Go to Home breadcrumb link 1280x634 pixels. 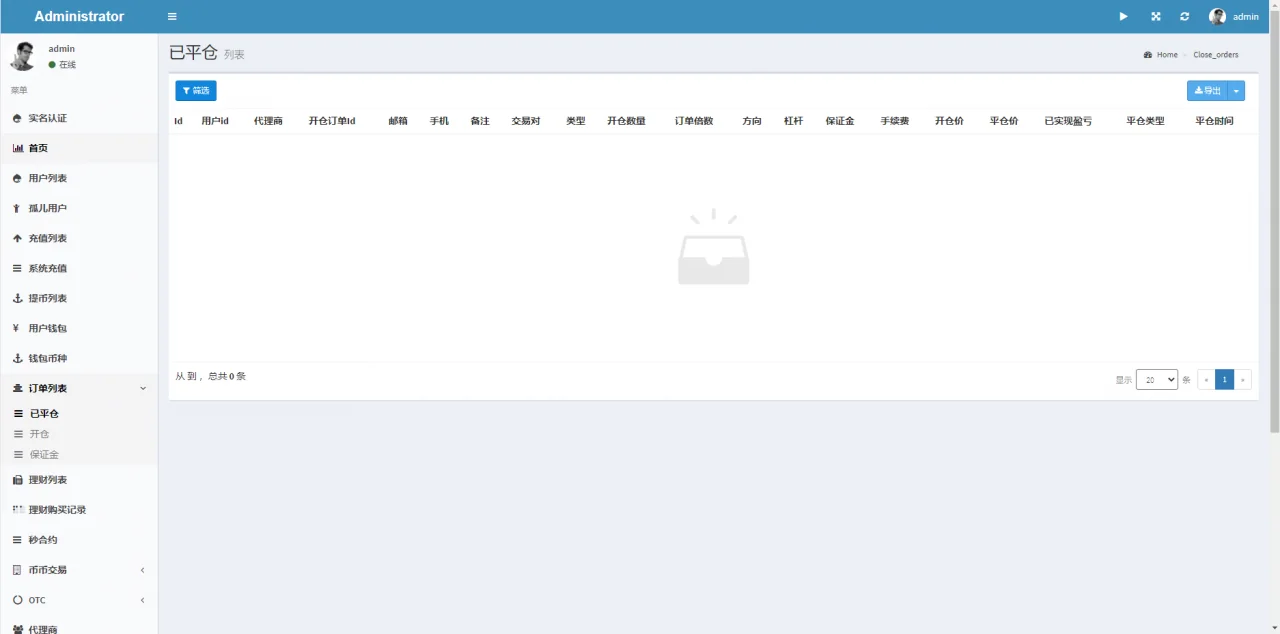pos(1166,55)
